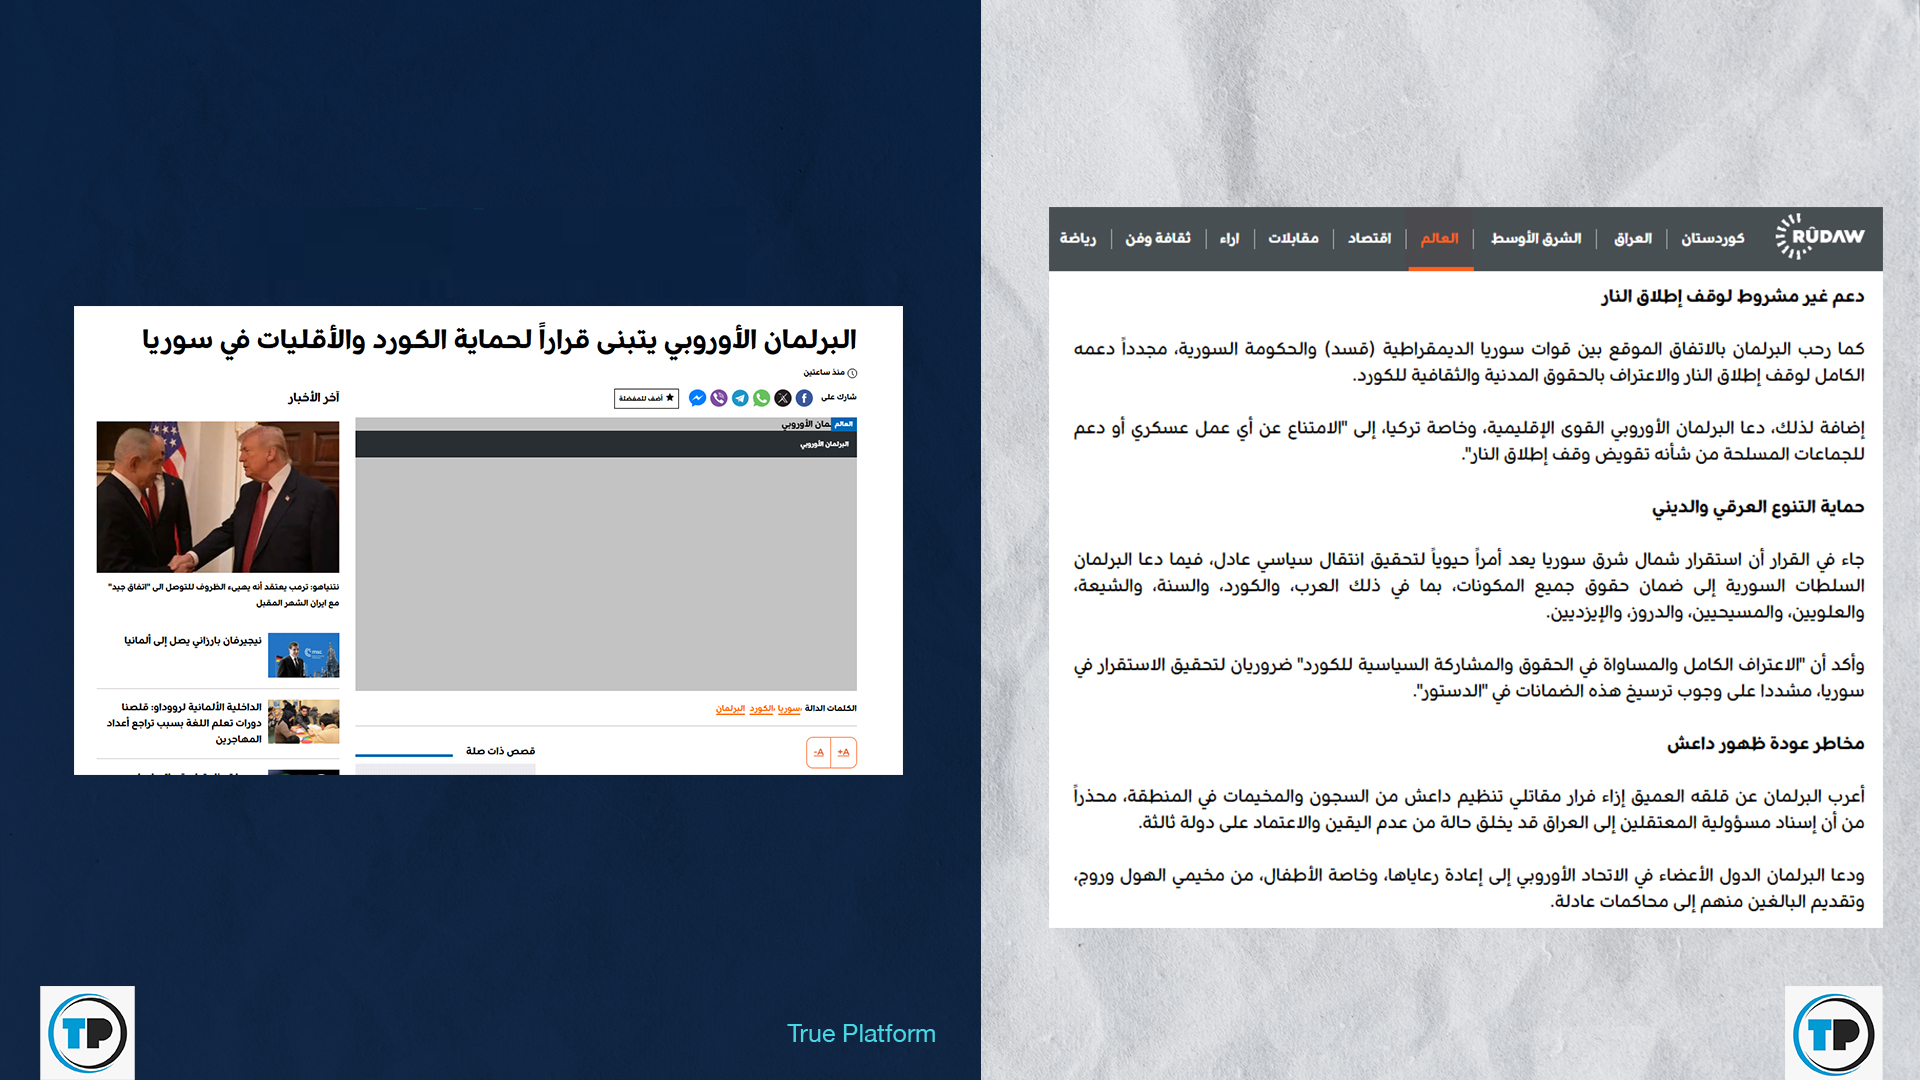Click the سوريا keyword tag link
The height and width of the screenshot is (1080, 1920).
789,708
